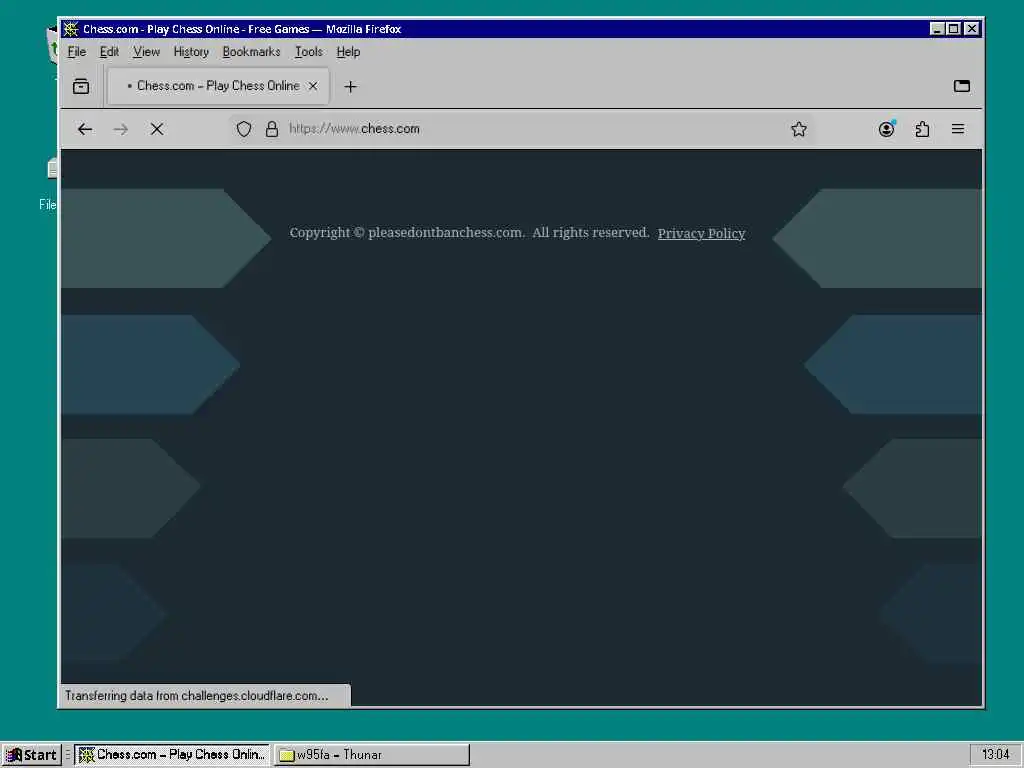Screen dimensions: 1024x768
Task: Open the View menu
Action: (146, 52)
